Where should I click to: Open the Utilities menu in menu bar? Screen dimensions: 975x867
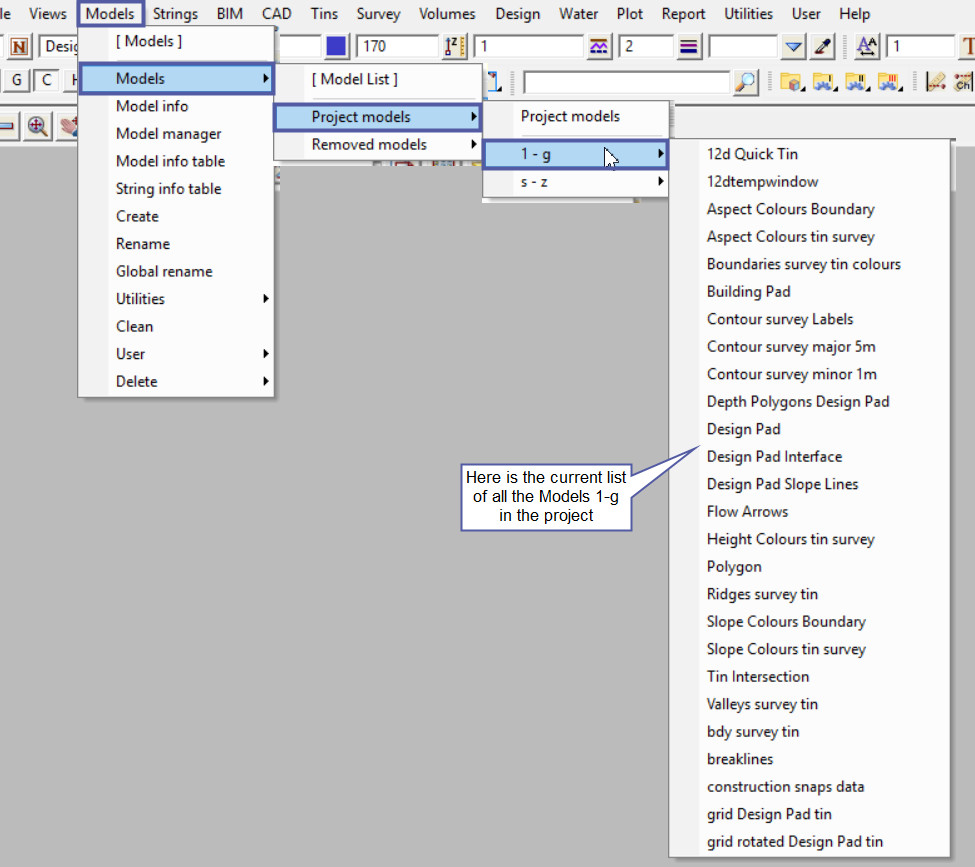(x=748, y=14)
